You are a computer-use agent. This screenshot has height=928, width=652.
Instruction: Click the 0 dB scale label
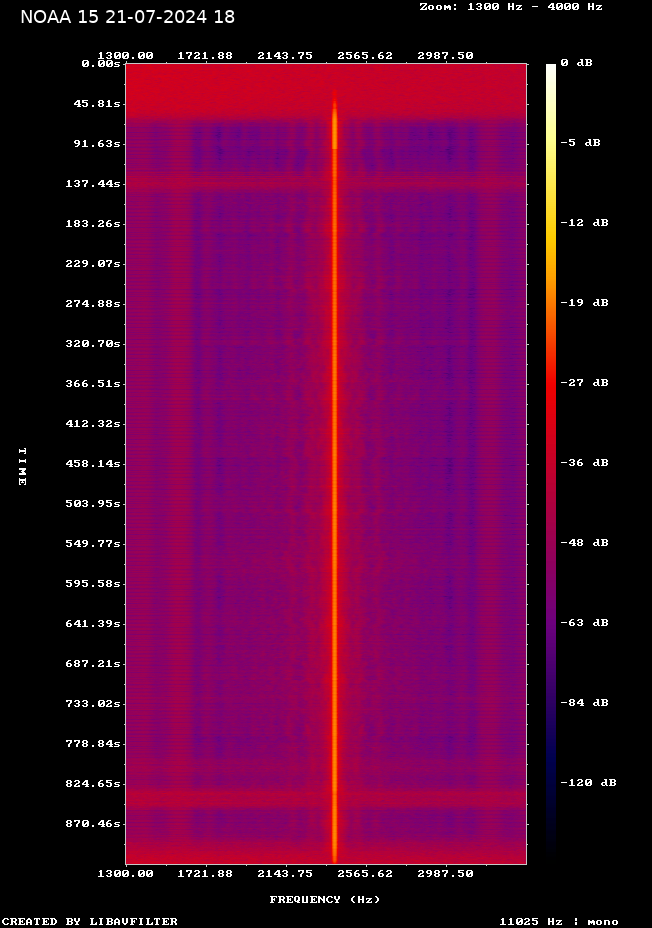coord(576,63)
